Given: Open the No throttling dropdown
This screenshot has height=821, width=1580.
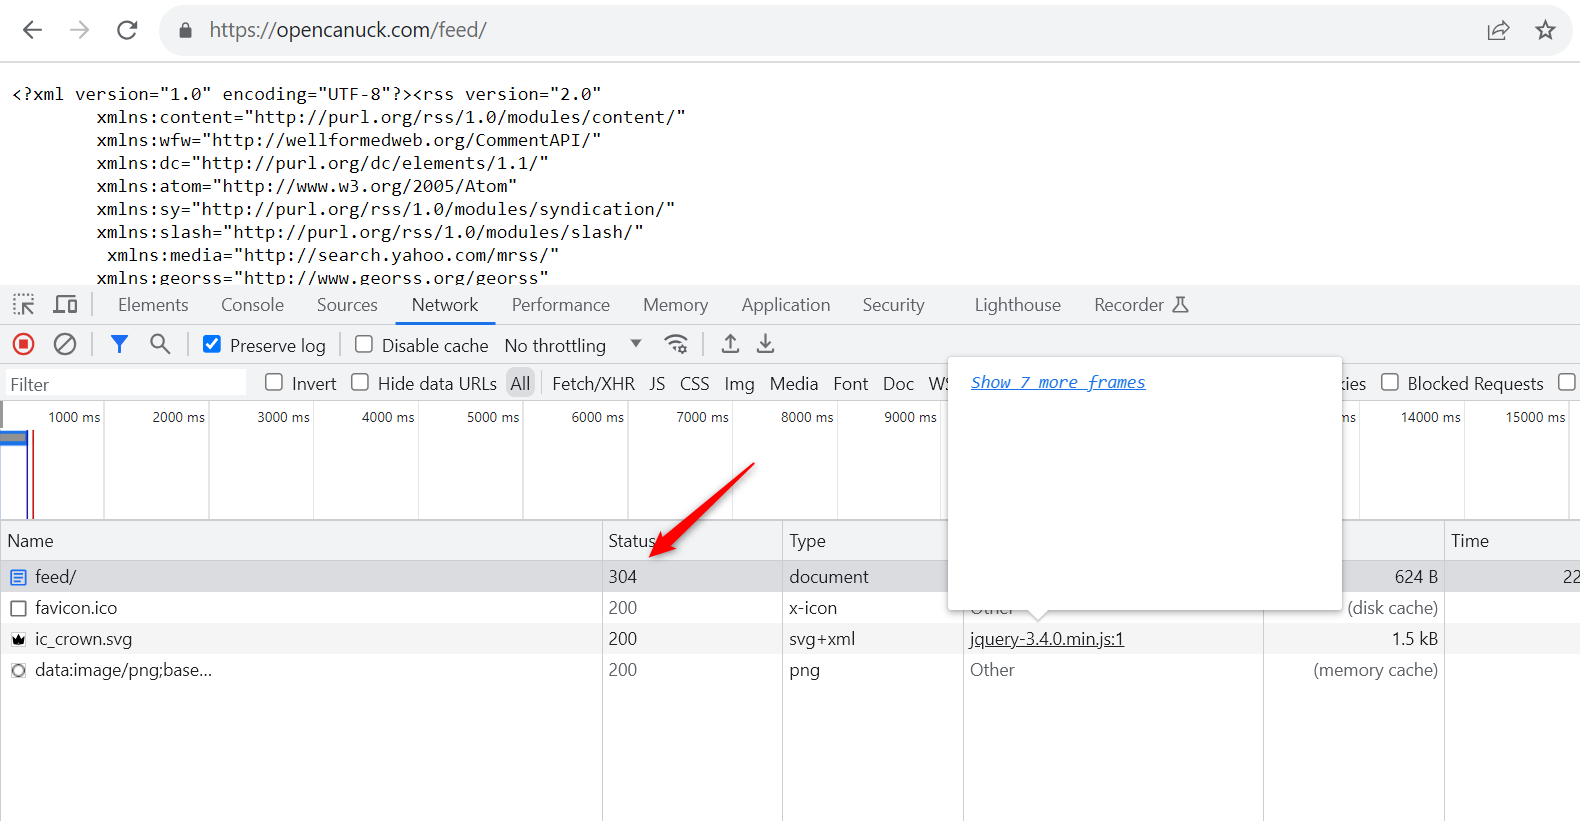Looking at the screenshot, I should coord(573,345).
